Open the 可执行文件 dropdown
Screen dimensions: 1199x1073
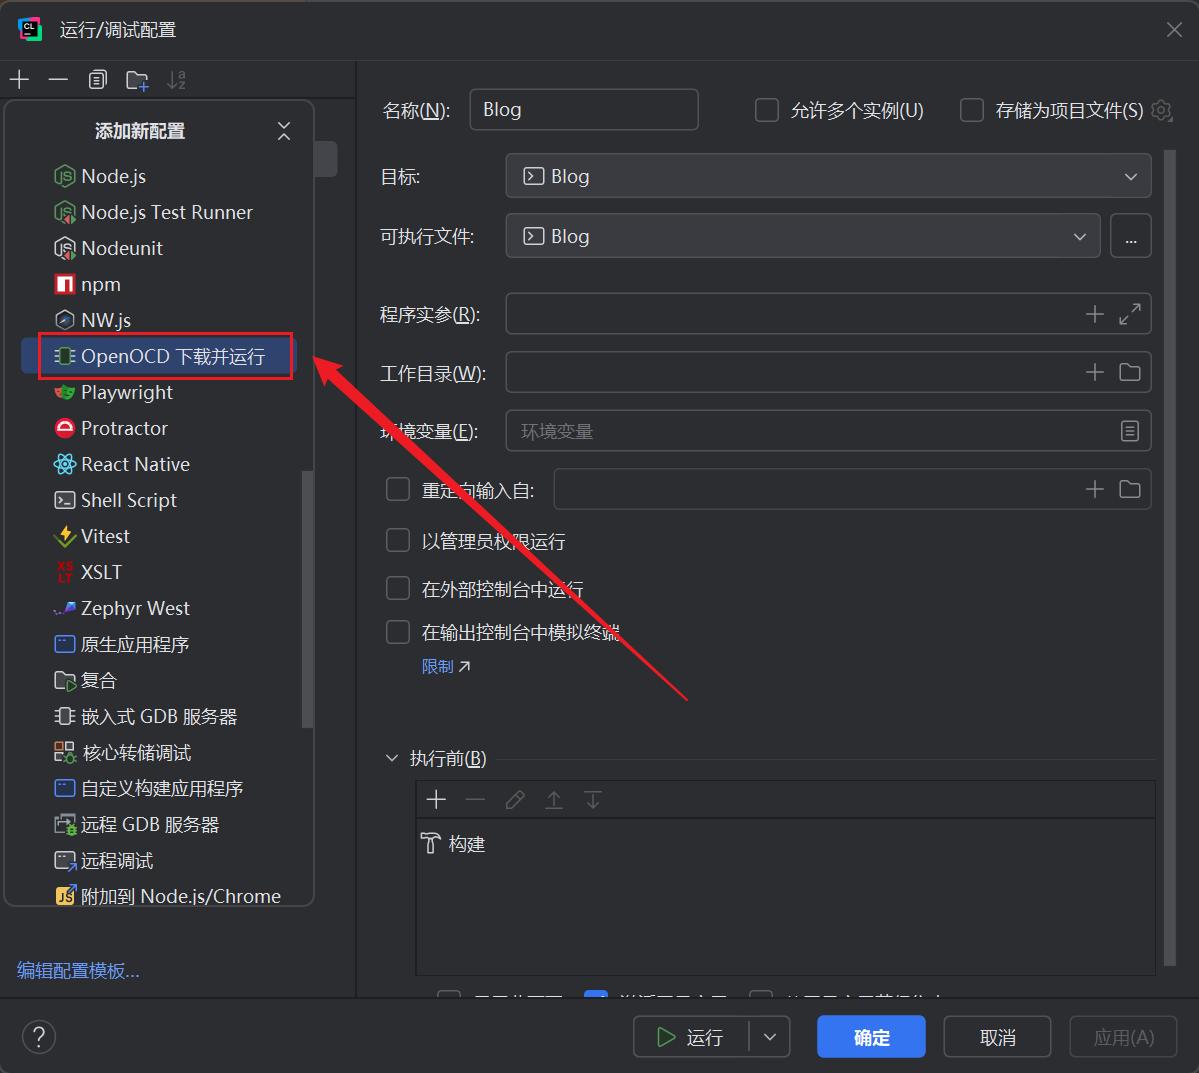click(x=803, y=236)
